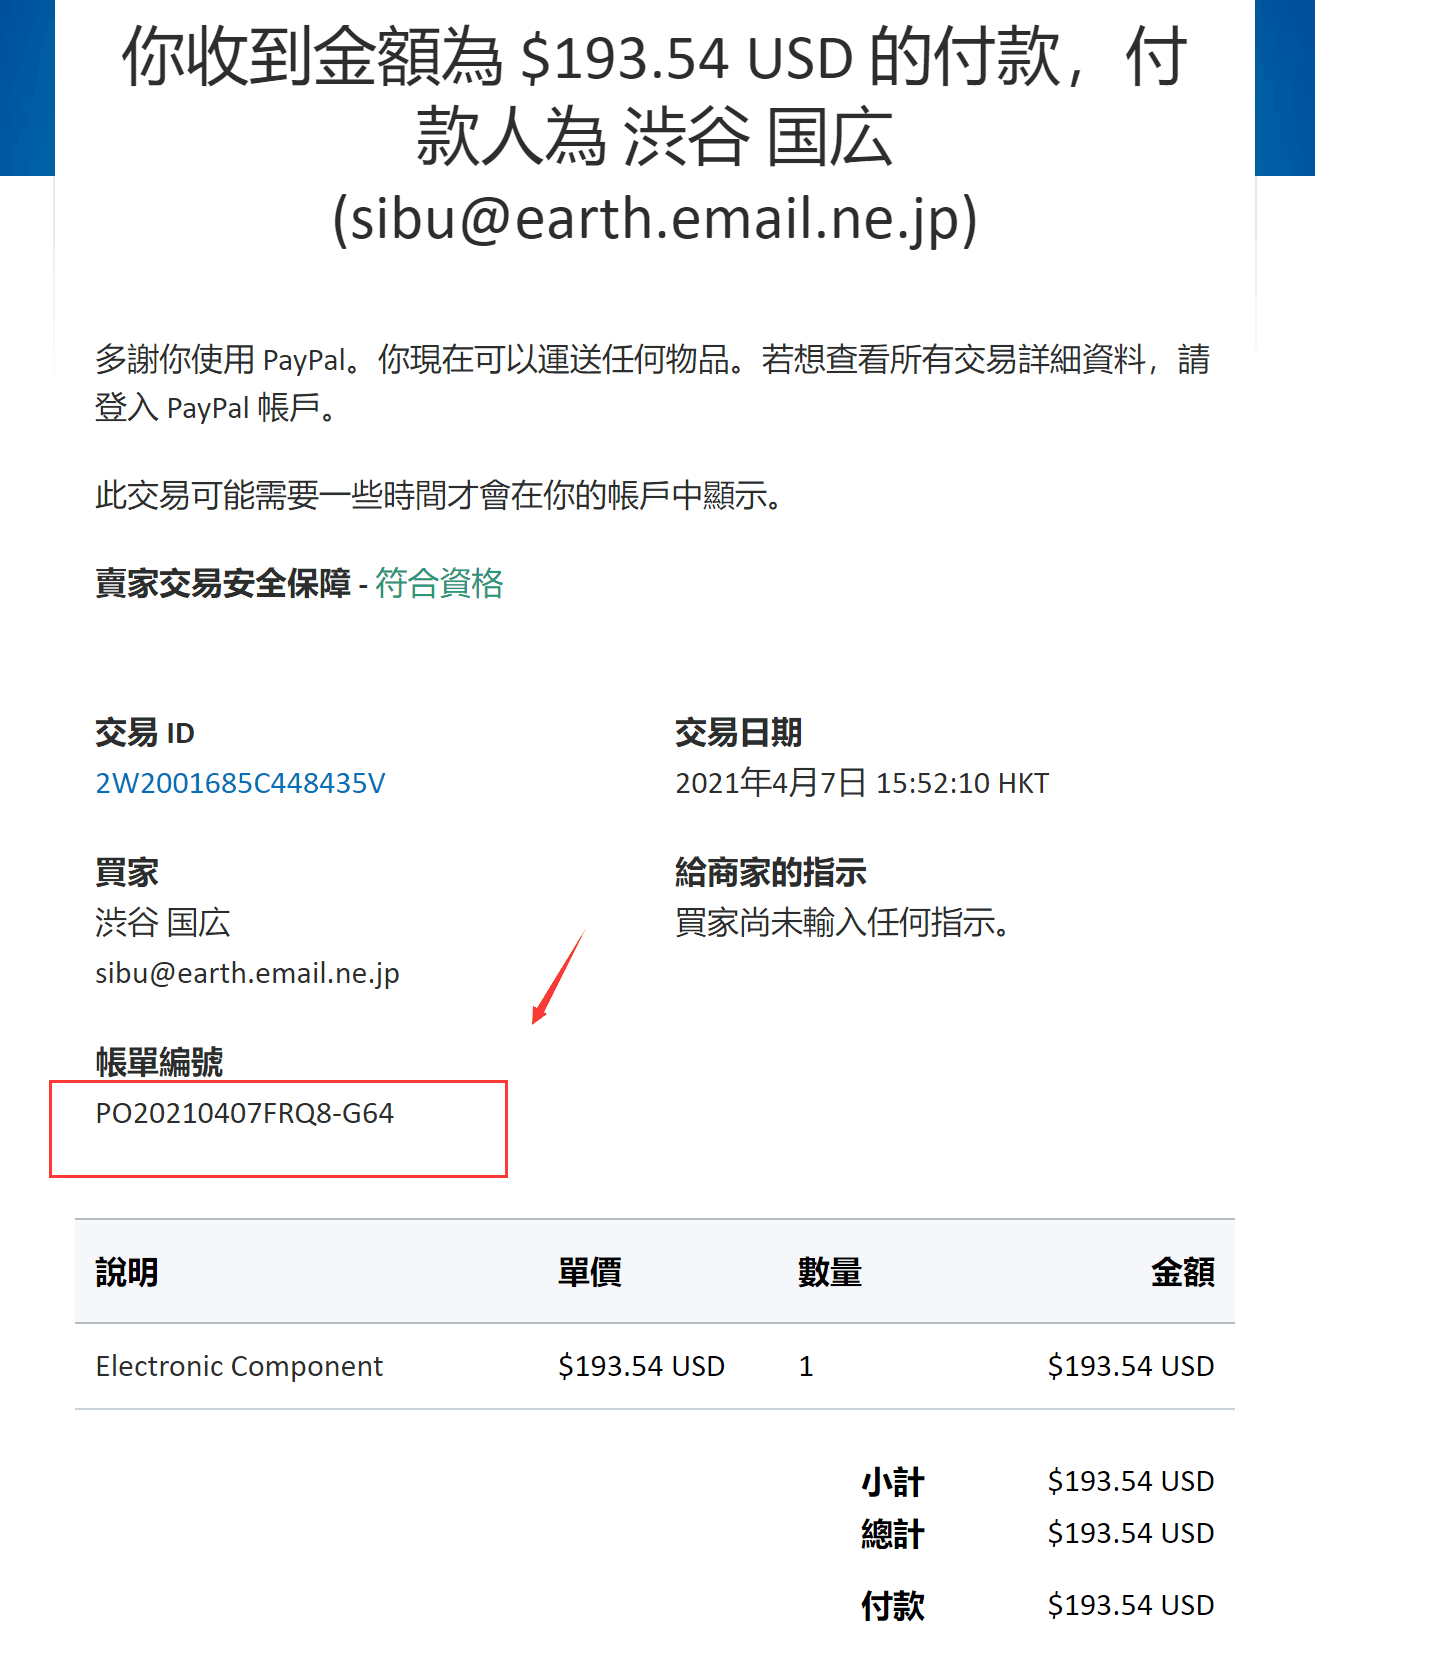Select buyer name 渋谷 国広 under 買家
The width and height of the screenshot is (1447, 1658).
coord(163,922)
